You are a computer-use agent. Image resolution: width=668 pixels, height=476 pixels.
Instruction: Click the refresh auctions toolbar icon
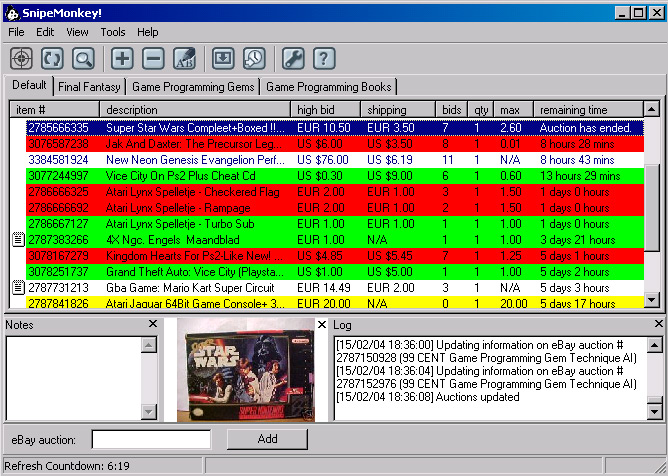[x=52, y=58]
